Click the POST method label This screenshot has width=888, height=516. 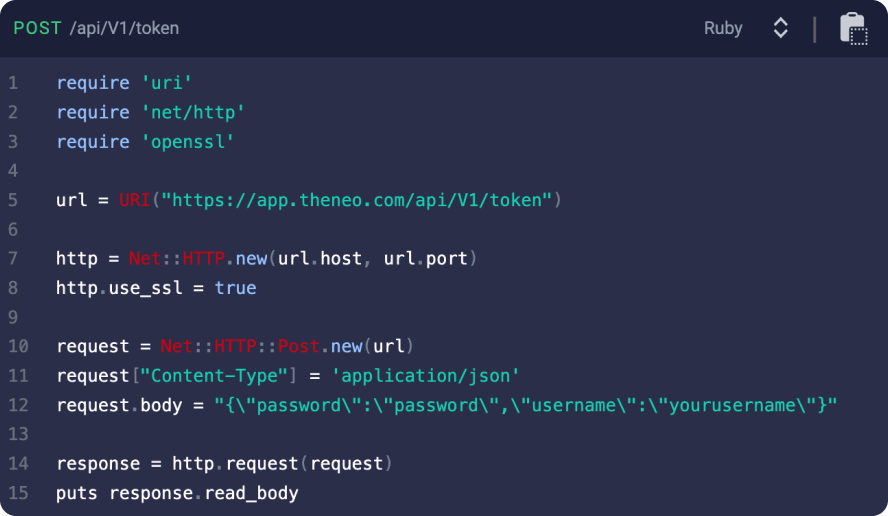[37, 28]
